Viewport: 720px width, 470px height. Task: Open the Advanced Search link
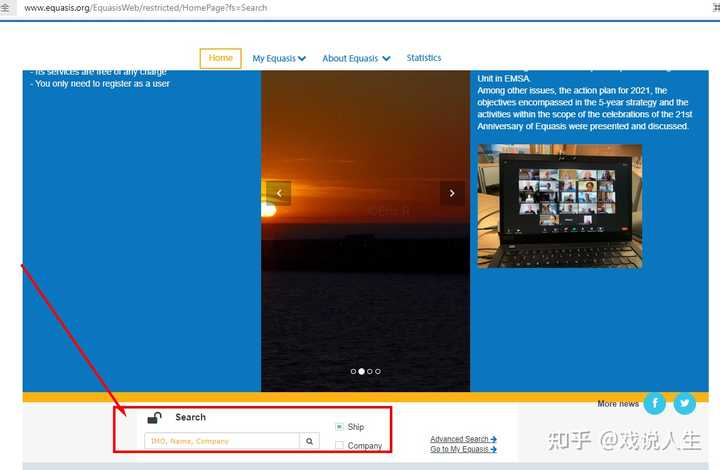click(x=463, y=439)
